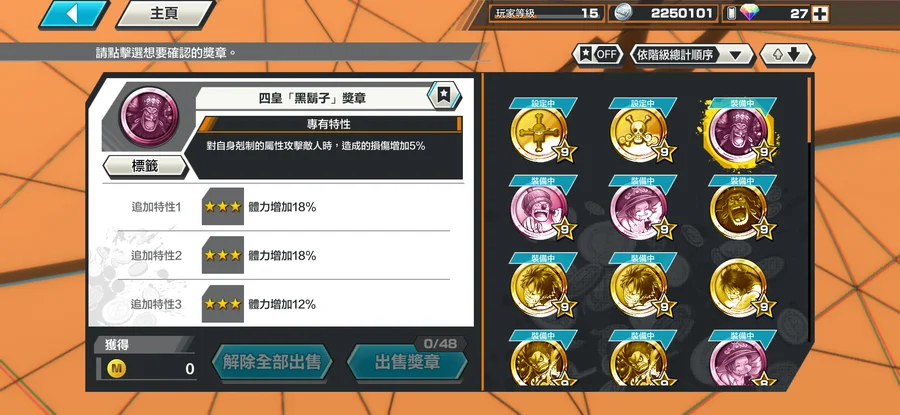This screenshot has height=415, width=900.
Task: Go back with the blue arrow button
Action: pos(75,14)
